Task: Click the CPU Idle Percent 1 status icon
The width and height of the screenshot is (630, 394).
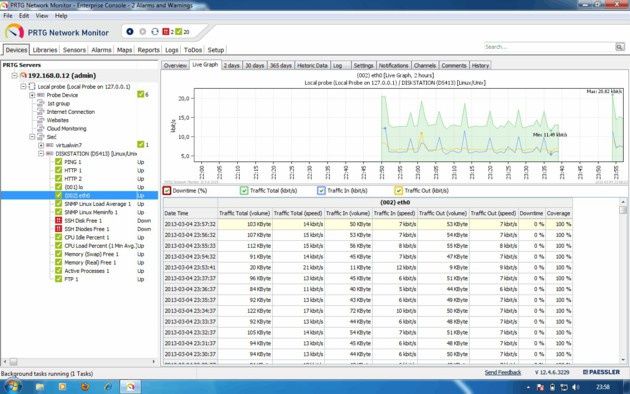Action: (59, 237)
